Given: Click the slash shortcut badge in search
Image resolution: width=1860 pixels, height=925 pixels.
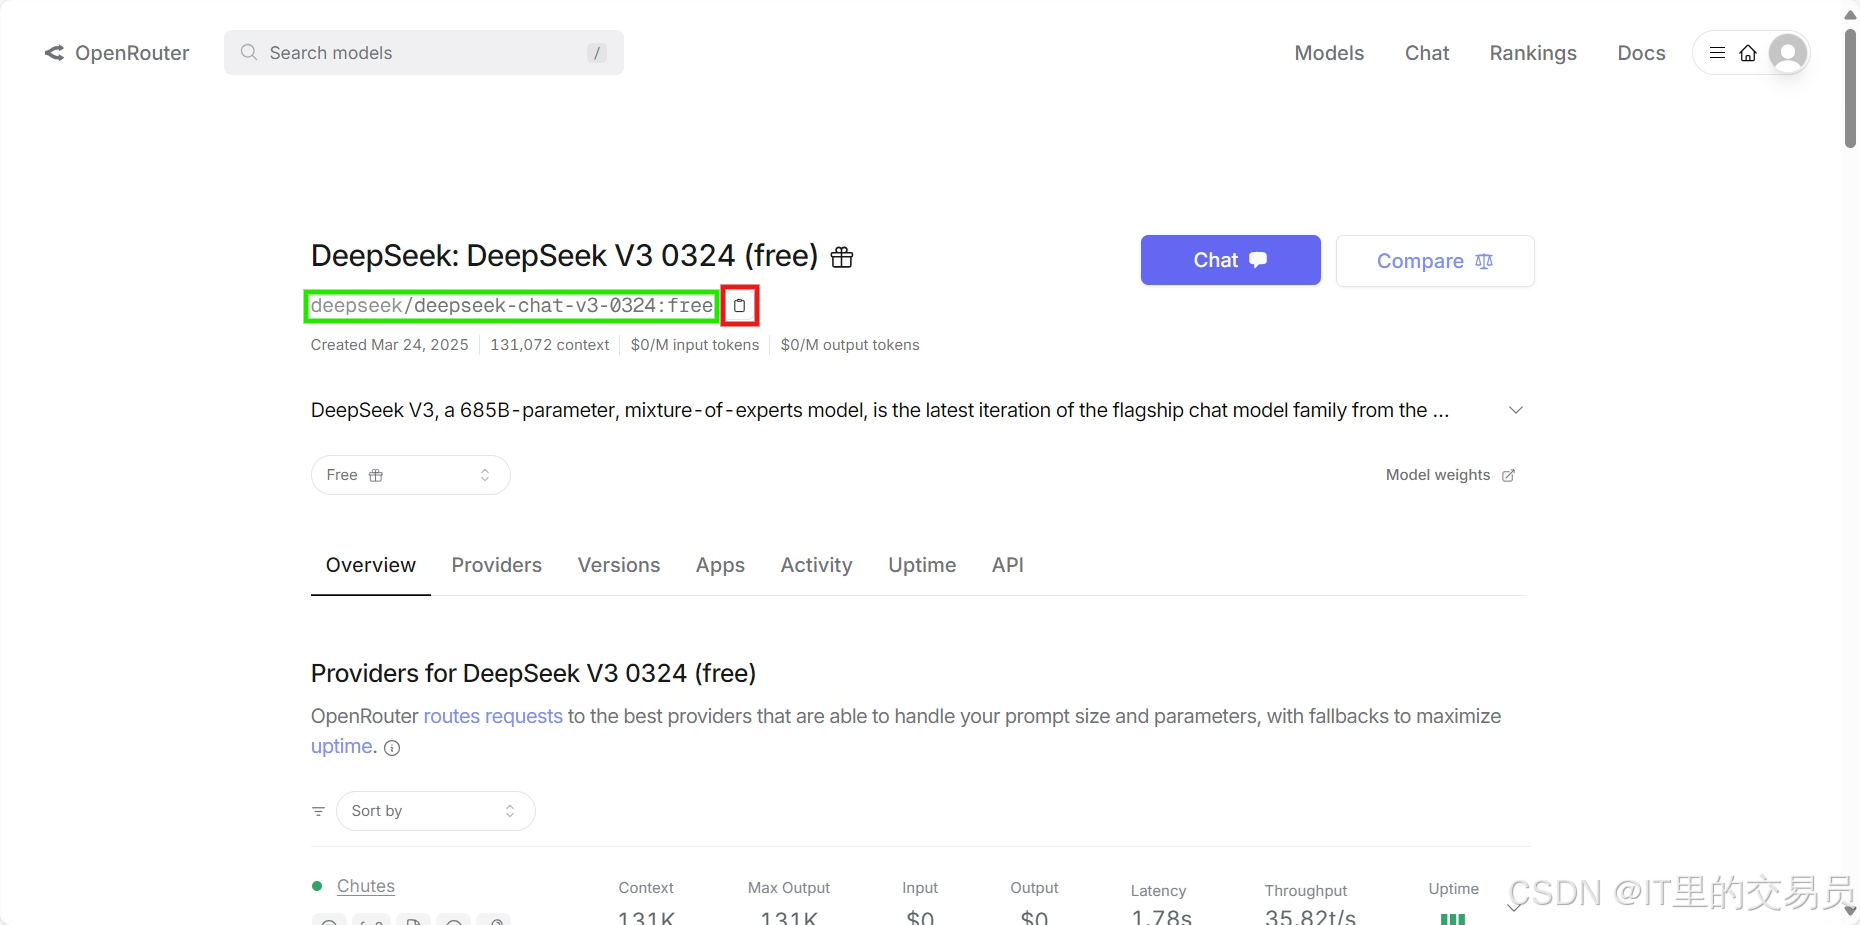Looking at the screenshot, I should pyautogui.click(x=597, y=53).
